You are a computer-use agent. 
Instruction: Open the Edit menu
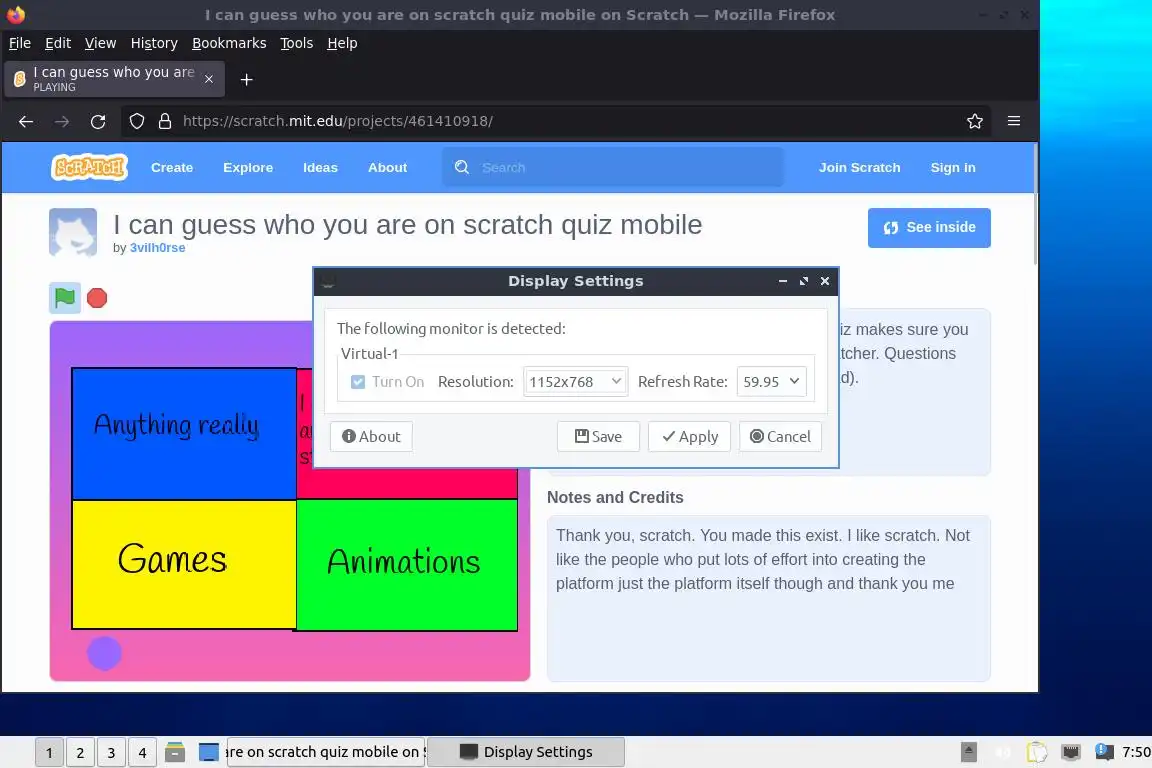point(58,43)
